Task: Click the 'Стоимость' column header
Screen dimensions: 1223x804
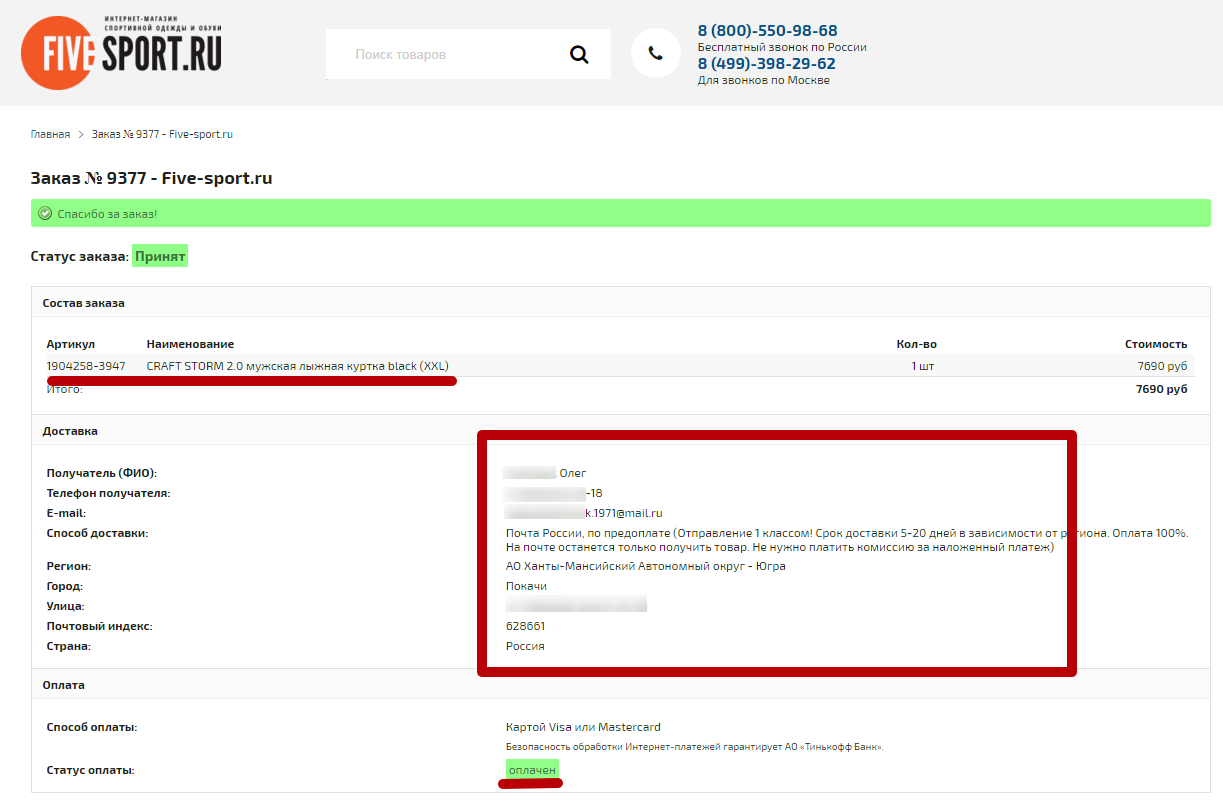Action: (x=1156, y=344)
